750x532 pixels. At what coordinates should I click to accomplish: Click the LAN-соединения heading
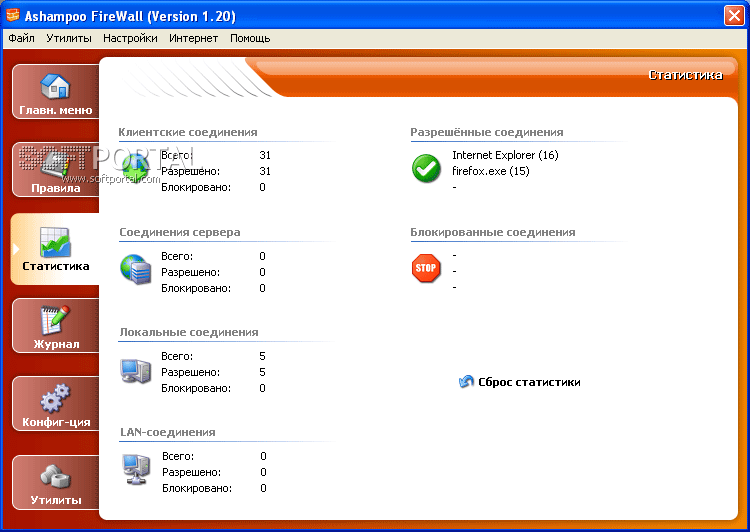point(168,432)
